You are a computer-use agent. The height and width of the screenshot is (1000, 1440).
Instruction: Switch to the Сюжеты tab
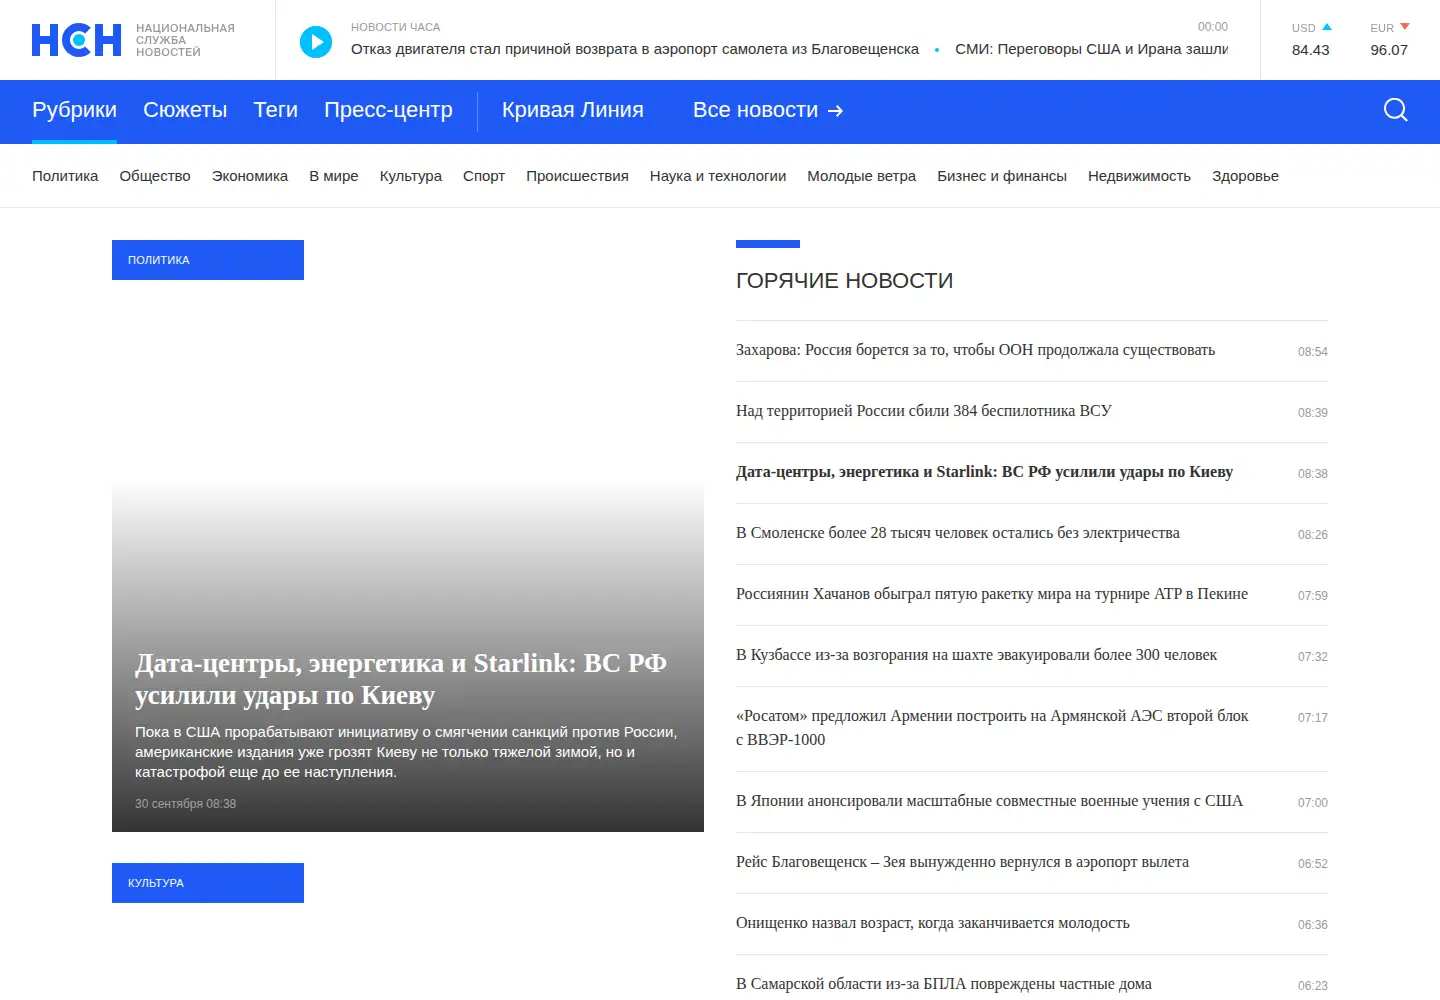[x=185, y=110]
